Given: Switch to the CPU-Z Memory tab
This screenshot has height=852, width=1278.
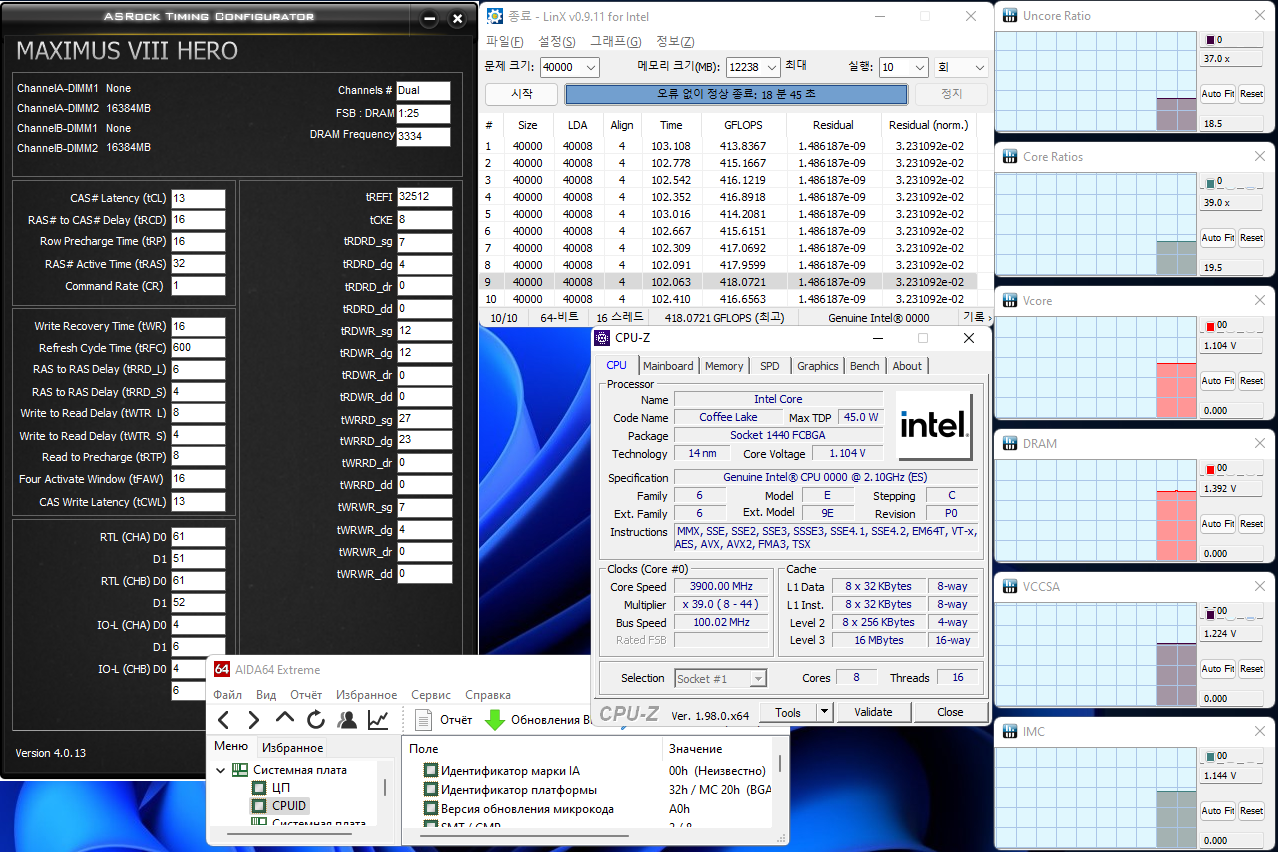Looking at the screenshot, I should 724,366.
